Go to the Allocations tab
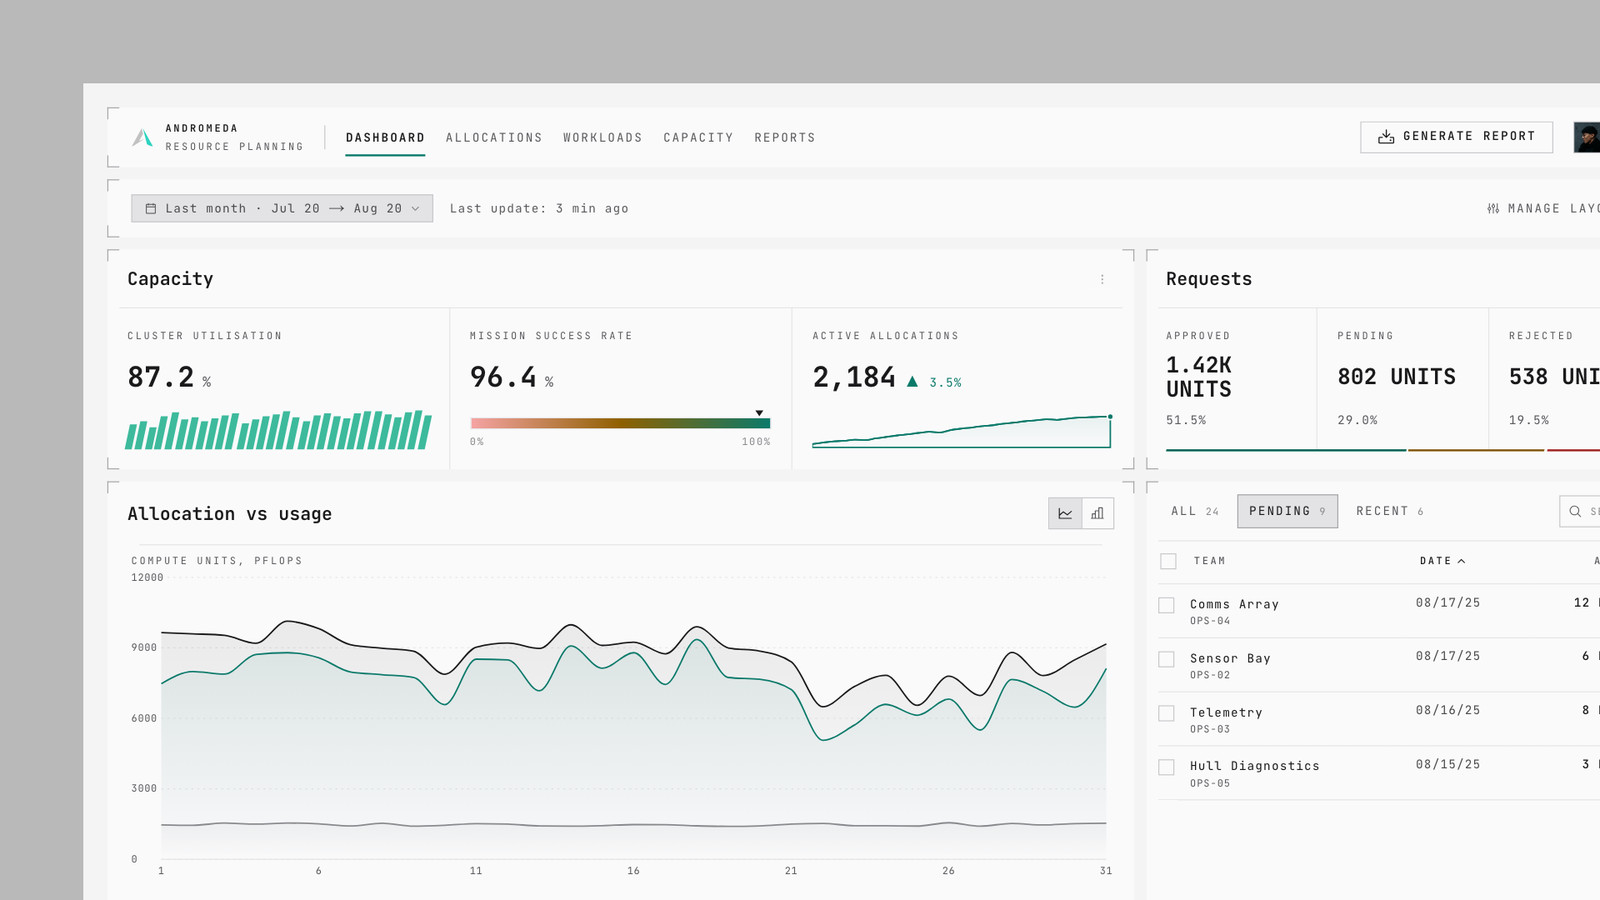1600x900 pixels. coord(494,138)
